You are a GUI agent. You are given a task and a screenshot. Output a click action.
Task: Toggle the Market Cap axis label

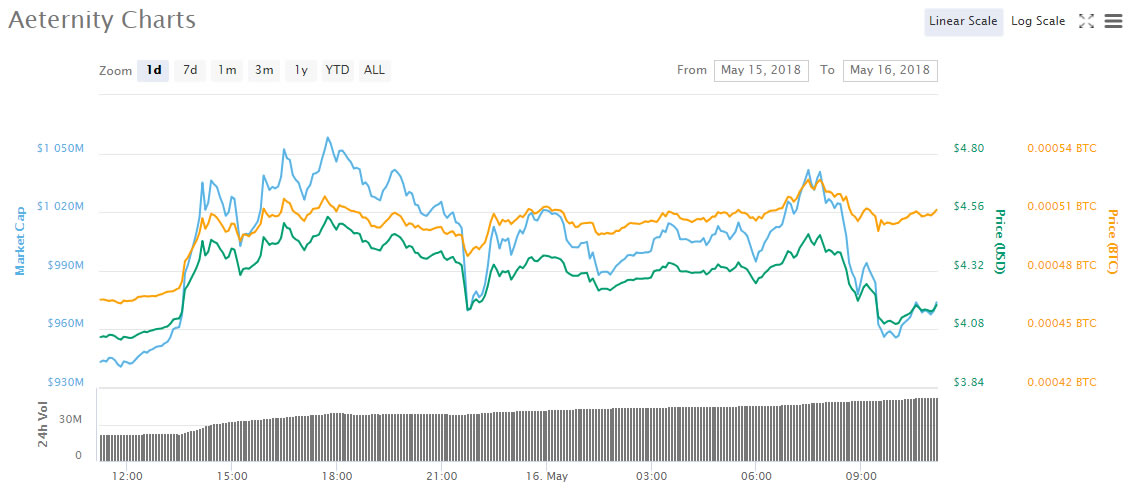coord(19,241)
